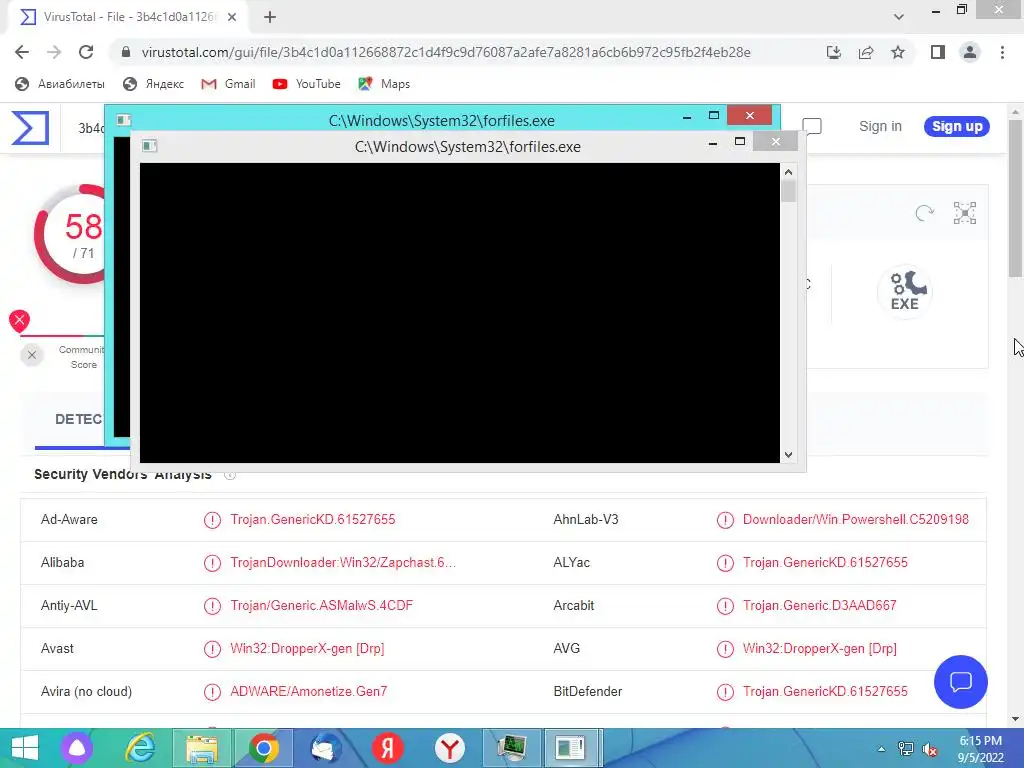Screen dimensions: 1024x768
Task: Click the similar-files graph icon
Action: [x=965, y=213]
